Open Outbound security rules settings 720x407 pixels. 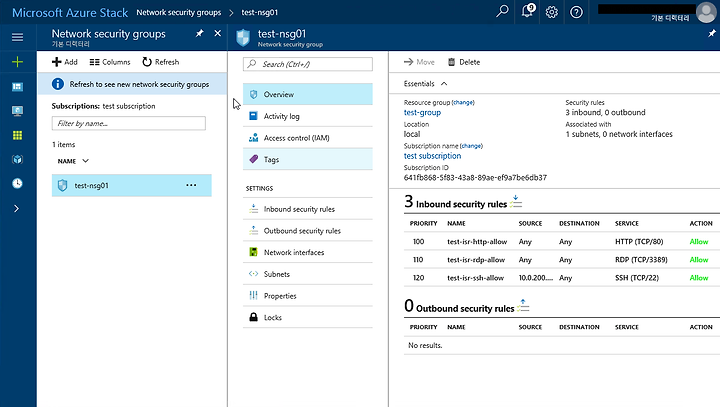[308, 231]
